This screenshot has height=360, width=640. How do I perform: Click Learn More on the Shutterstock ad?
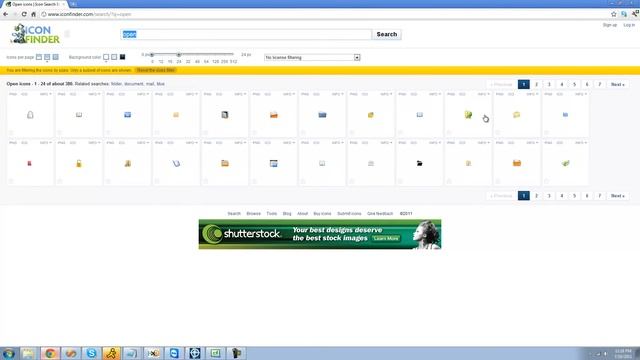pyautogui.click(x=386, y=238)
